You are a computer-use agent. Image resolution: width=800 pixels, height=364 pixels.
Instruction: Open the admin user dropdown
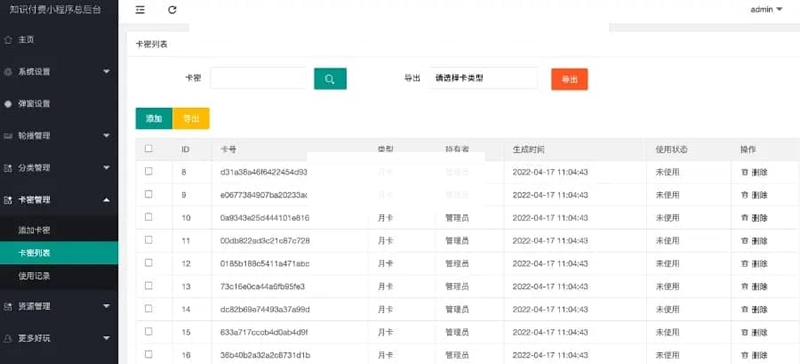(x=766, y=9)
